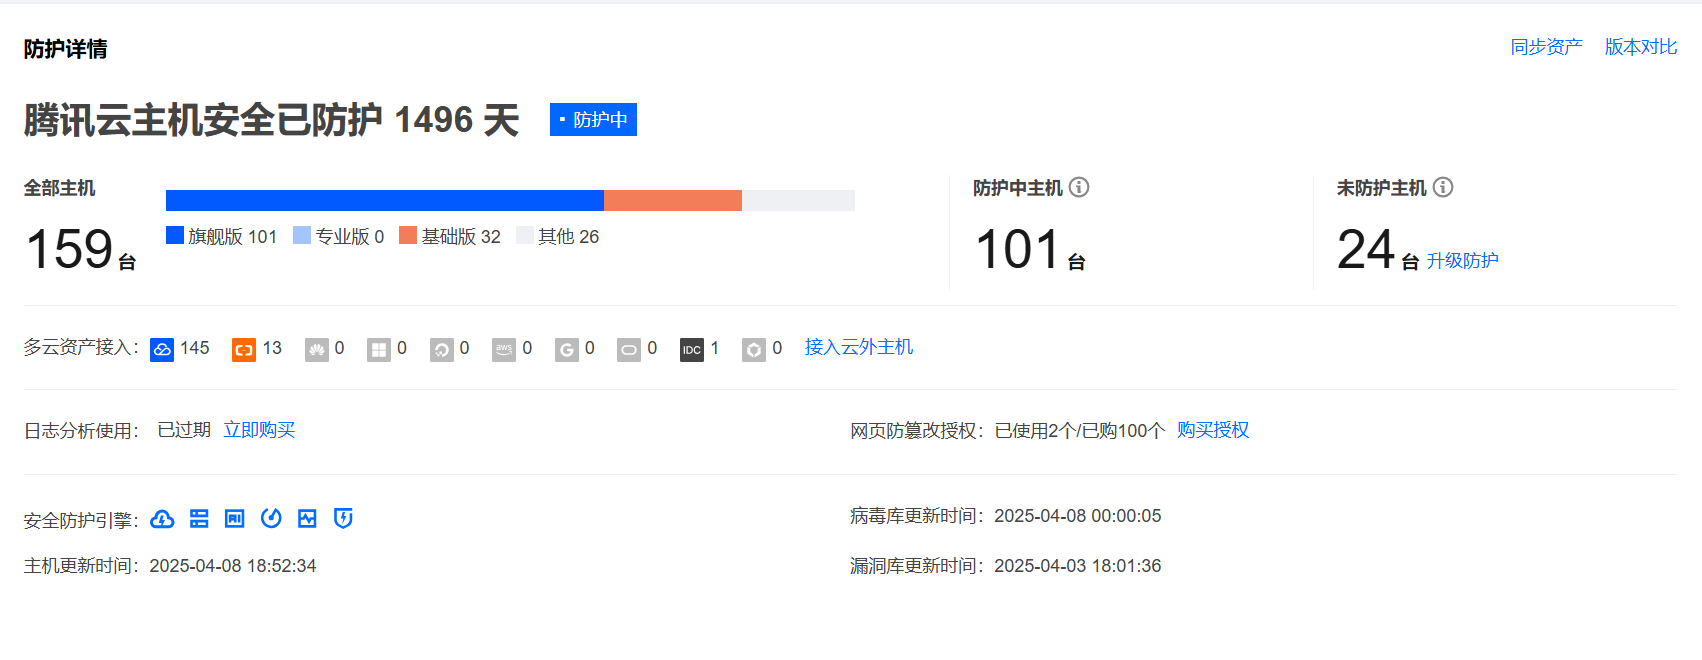Click host update time 2025-04-08 18:52:34
Viewport: 1702px width, 660px height.
233,566
